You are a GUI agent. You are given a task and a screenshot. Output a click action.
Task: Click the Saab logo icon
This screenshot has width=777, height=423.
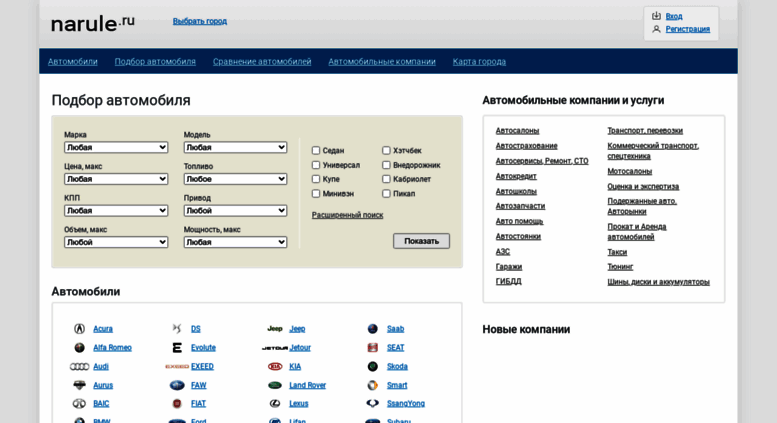pyautogui.click(x=373, y=328)
